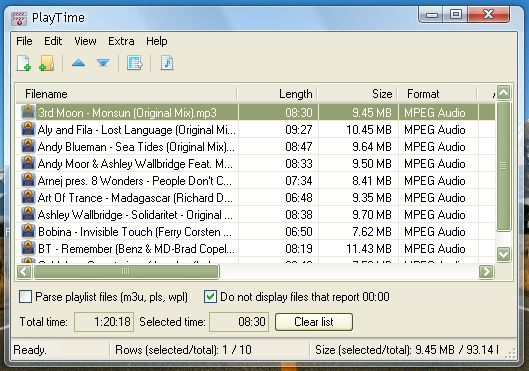Select Andy Moor & Ashley Wallbridge filename
Screen dimensions: 529x371
(x=135, y=164)
